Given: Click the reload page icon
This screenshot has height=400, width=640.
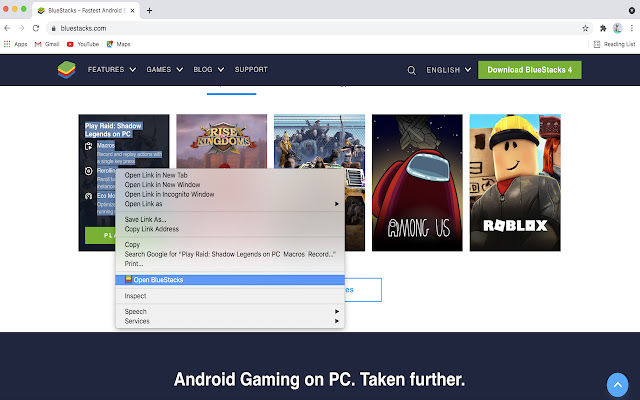Looking at the screenshot, I should tap(35, 28).
